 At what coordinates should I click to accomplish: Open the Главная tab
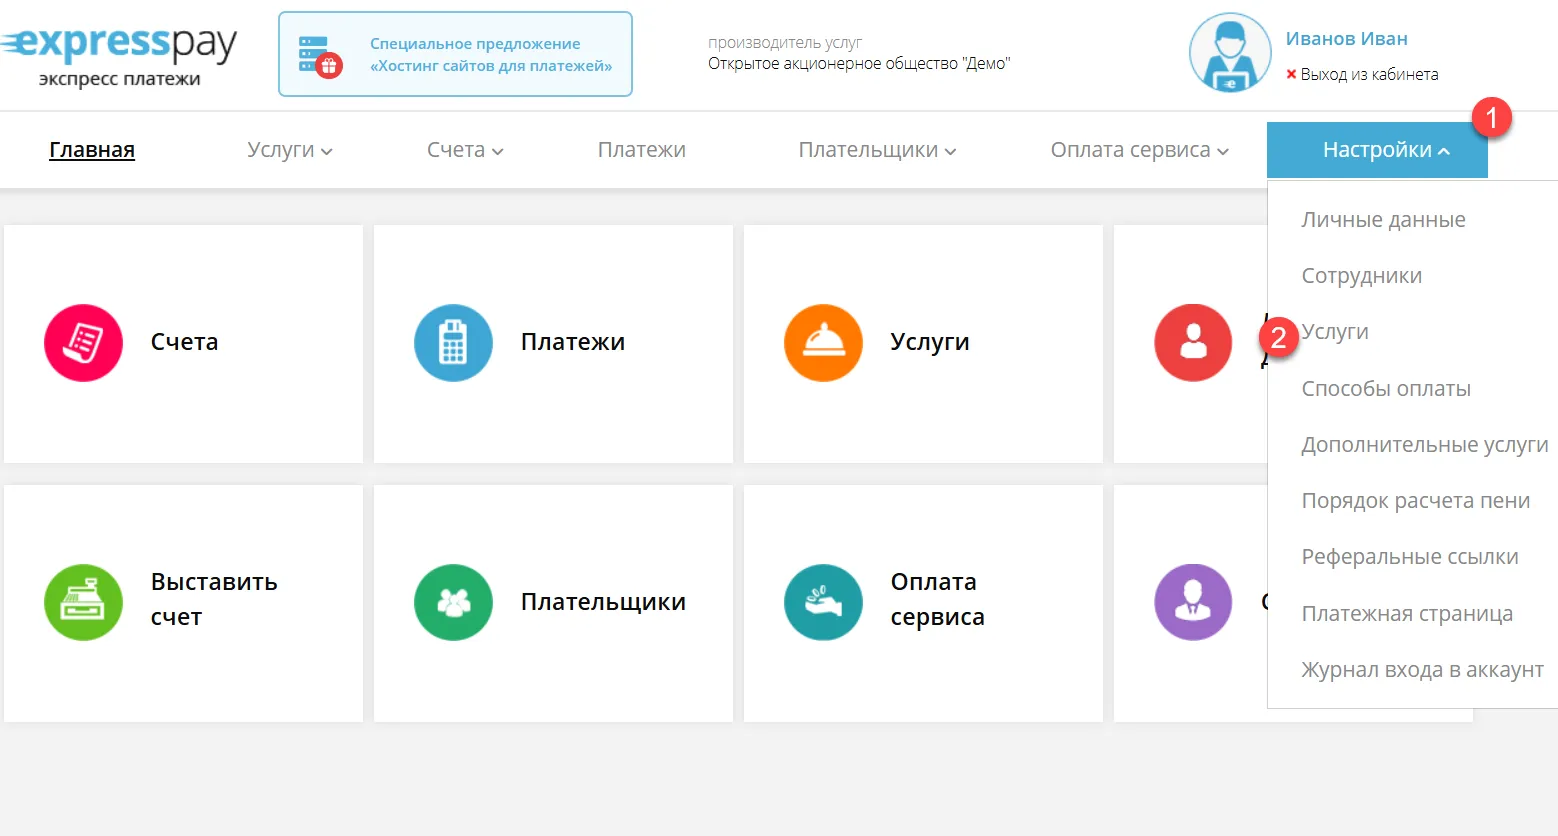(x=91, y=149)
